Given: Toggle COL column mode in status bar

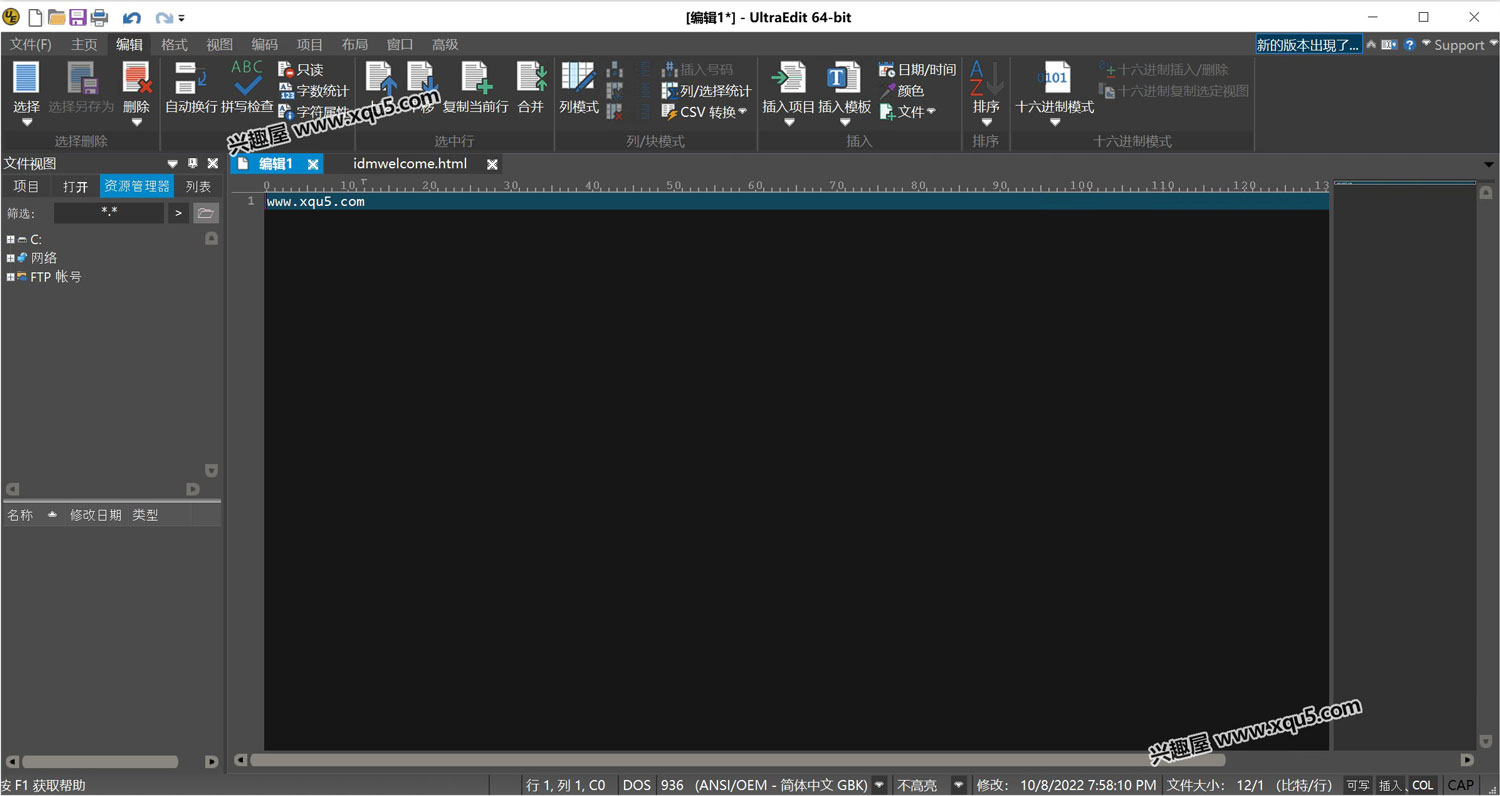Looking at the screenshot, I should 1423,785.
